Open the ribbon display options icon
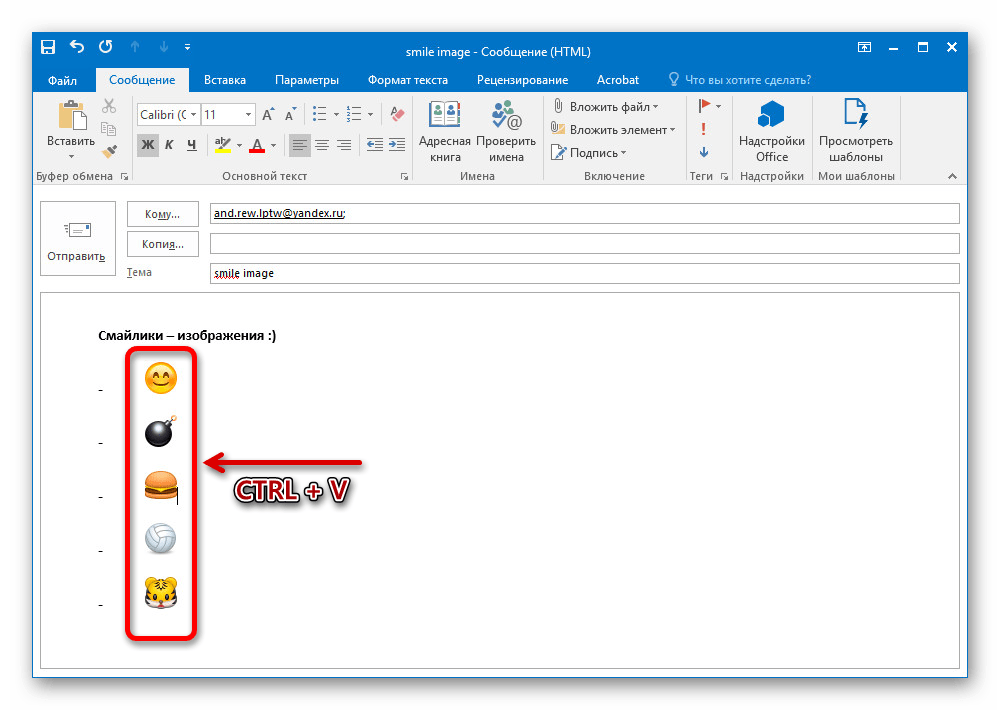 point(864,47)
